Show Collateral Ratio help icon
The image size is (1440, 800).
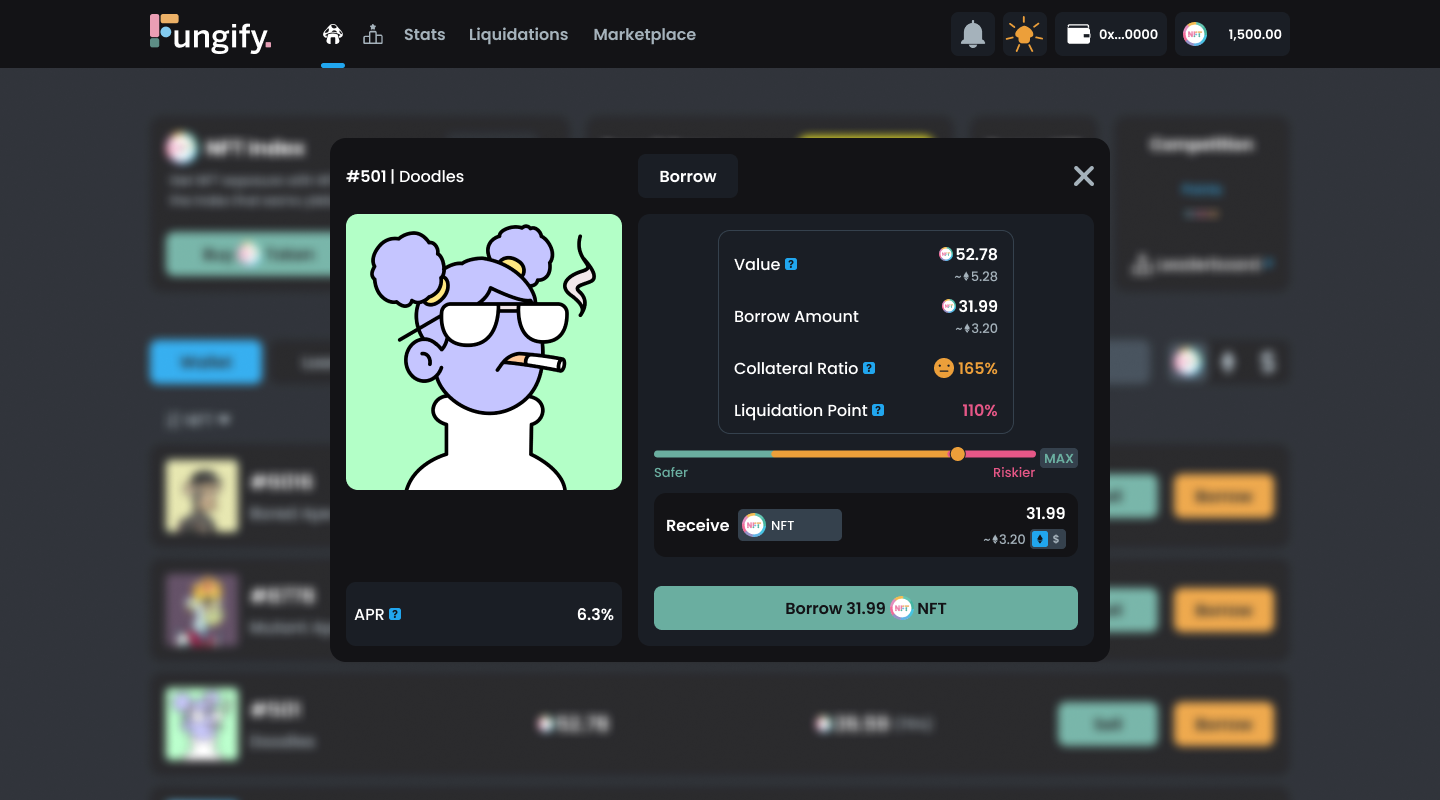(869, 368)
